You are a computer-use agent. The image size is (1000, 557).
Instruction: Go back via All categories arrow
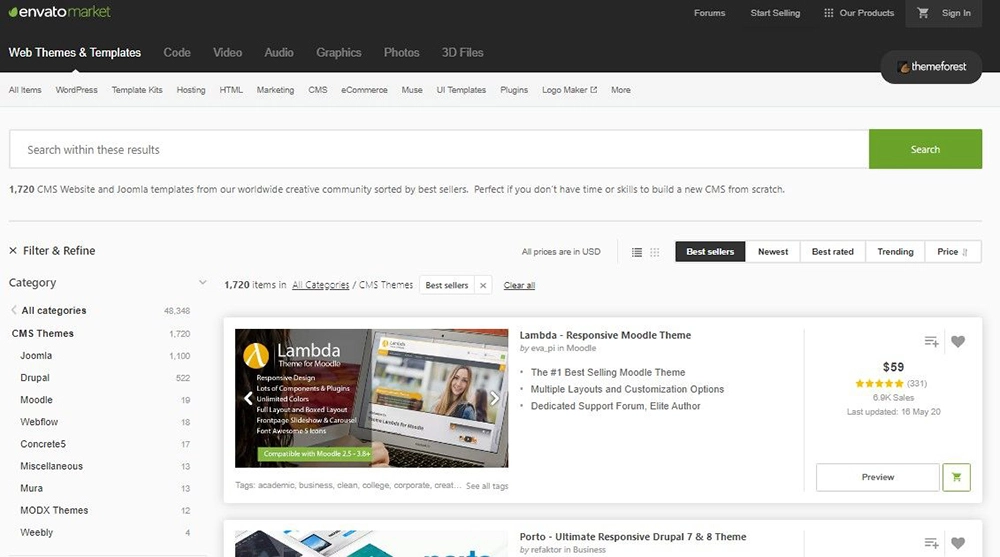14,310
